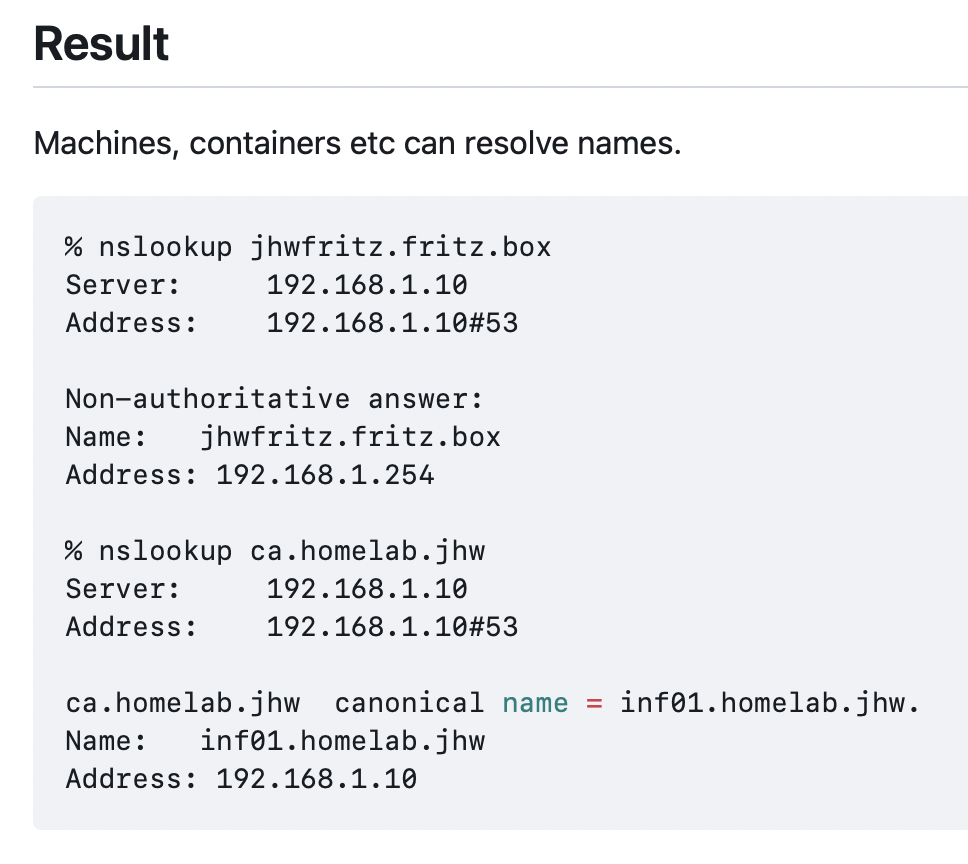
Task: Click the word "canonical" in the code
Action: point(409,703)
